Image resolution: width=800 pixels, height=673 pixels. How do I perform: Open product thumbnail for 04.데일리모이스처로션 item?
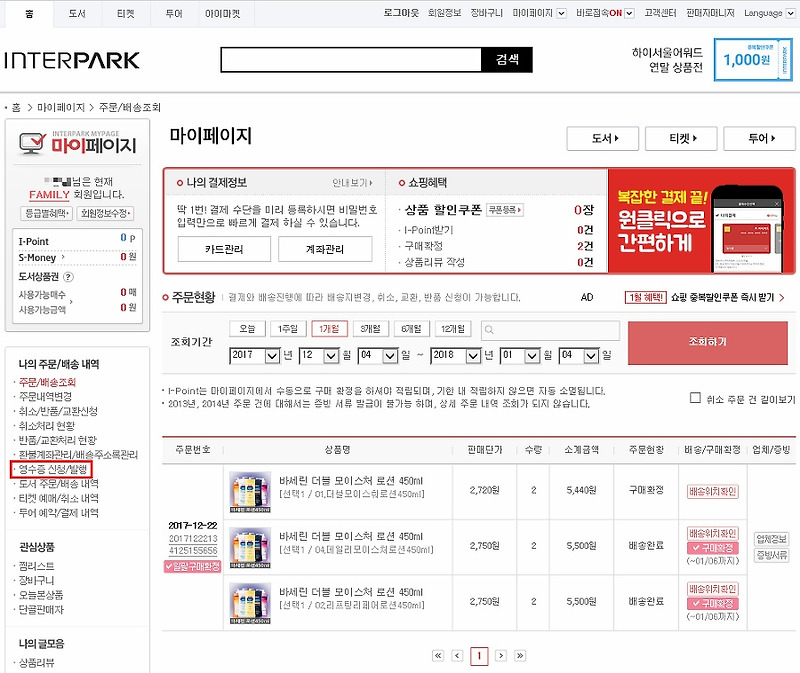point(250,547)
